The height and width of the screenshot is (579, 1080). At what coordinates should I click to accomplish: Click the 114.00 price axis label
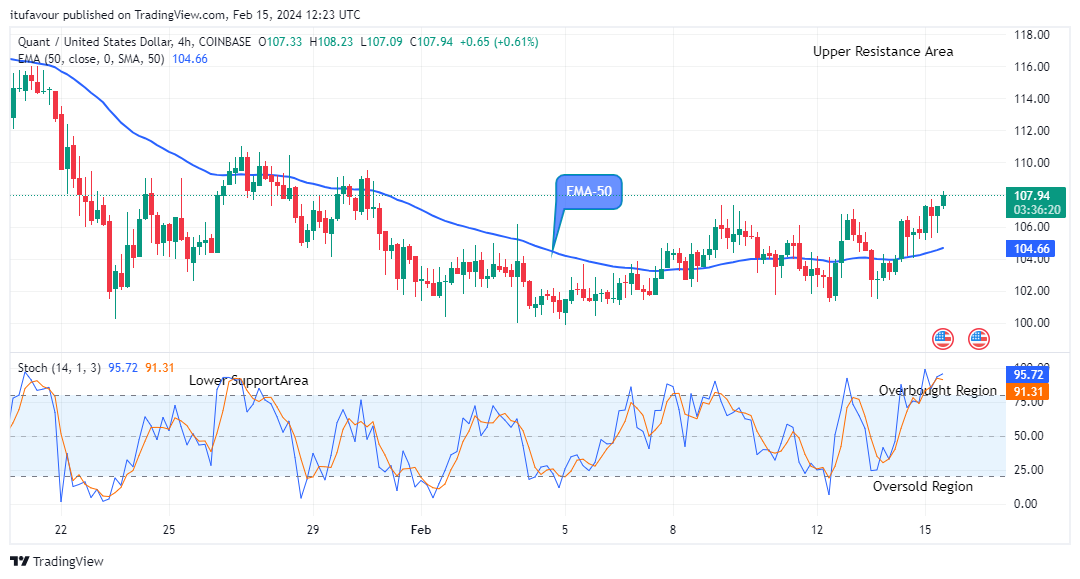[x=1032, y=98]
